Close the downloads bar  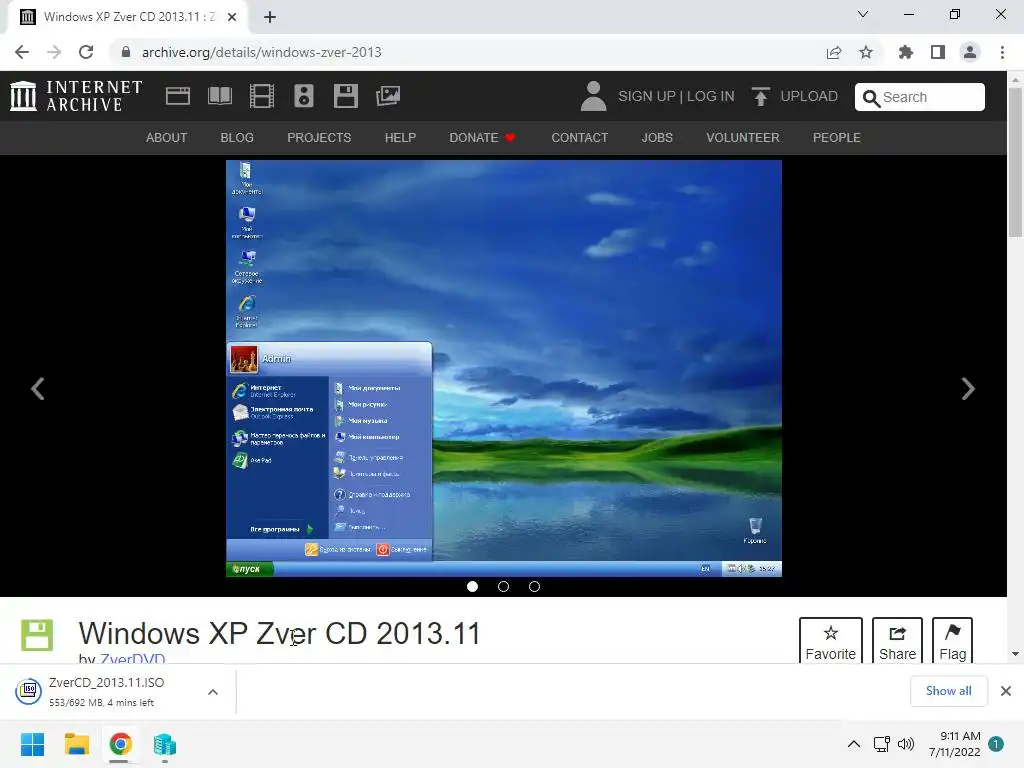point(1006,691)
